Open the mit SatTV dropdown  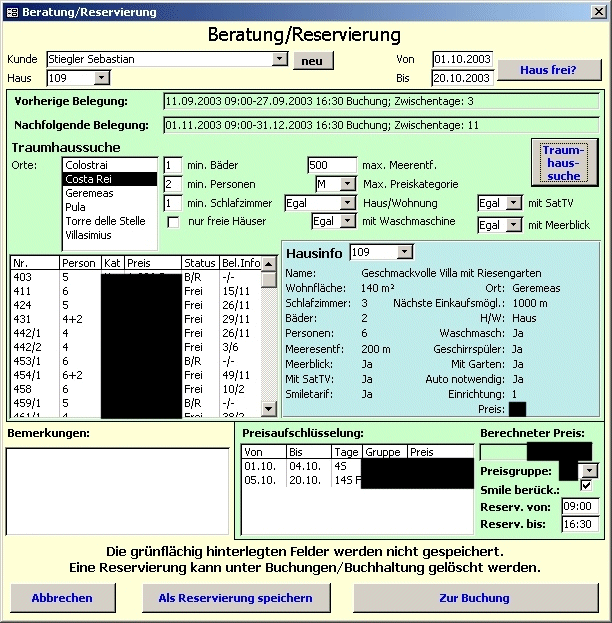click(x=514, y=203)
